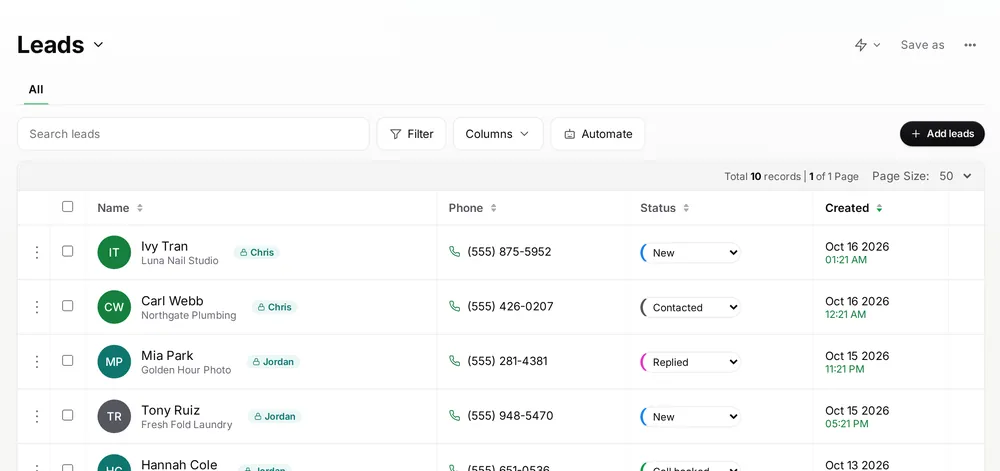Select the checkbox for Carl Webb
This screenshot has height=471, width=1000.
click(x=68, y=306)
